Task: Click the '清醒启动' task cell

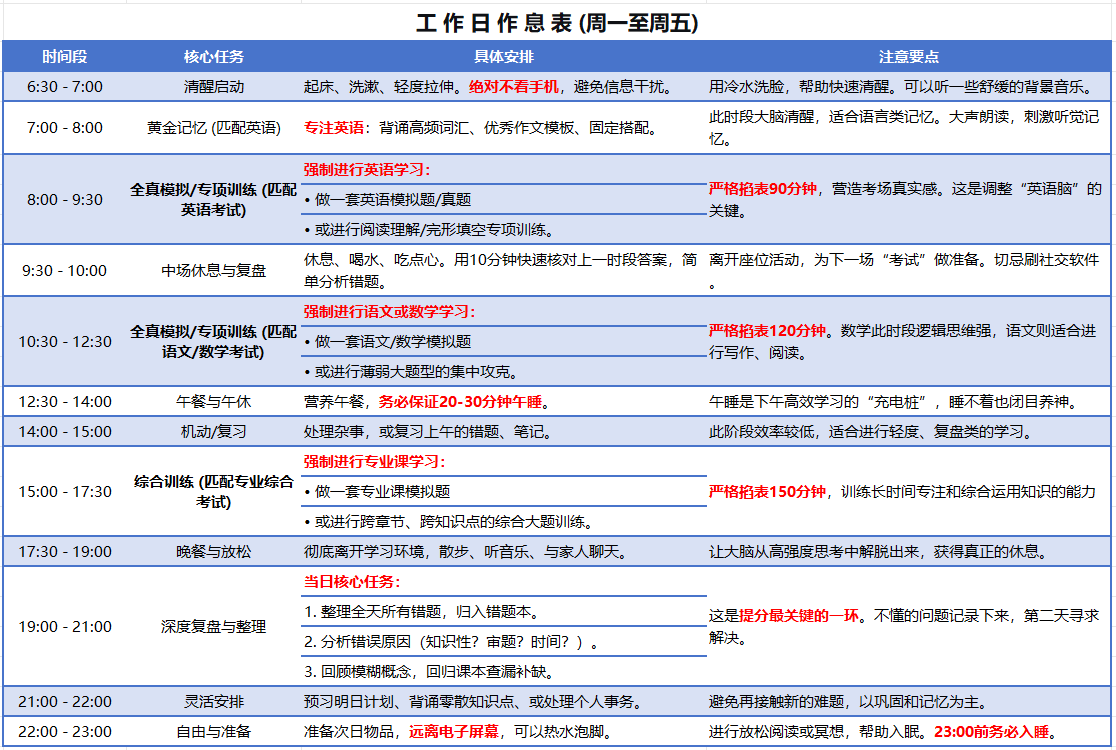Action: (x=214, y=87)
